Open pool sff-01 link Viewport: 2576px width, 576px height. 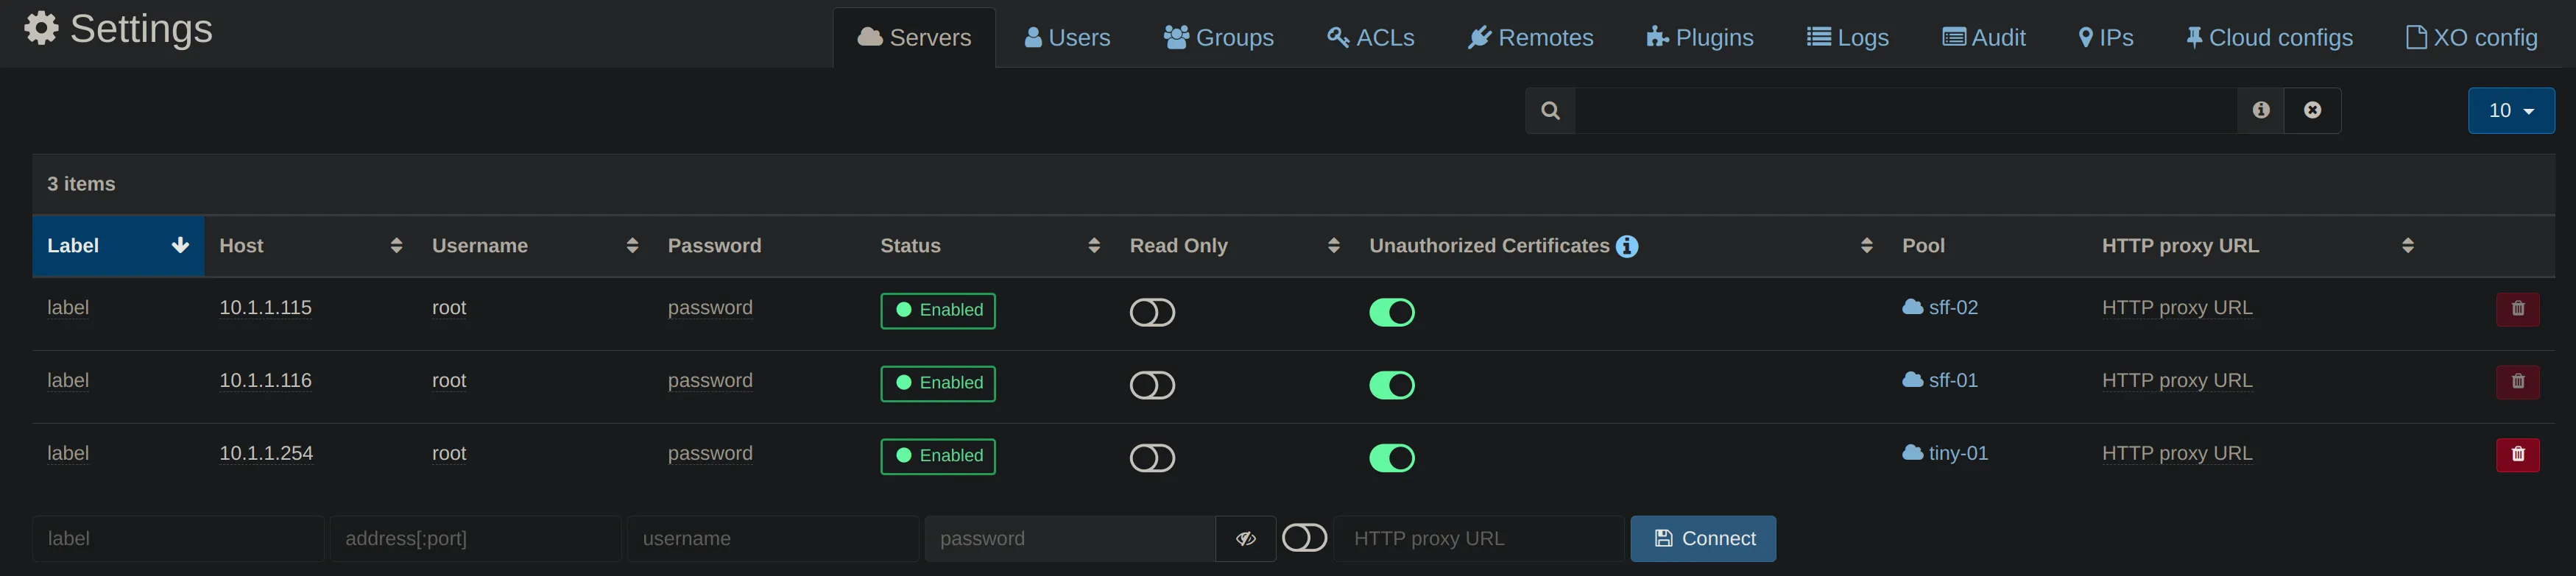[1953, 380]
